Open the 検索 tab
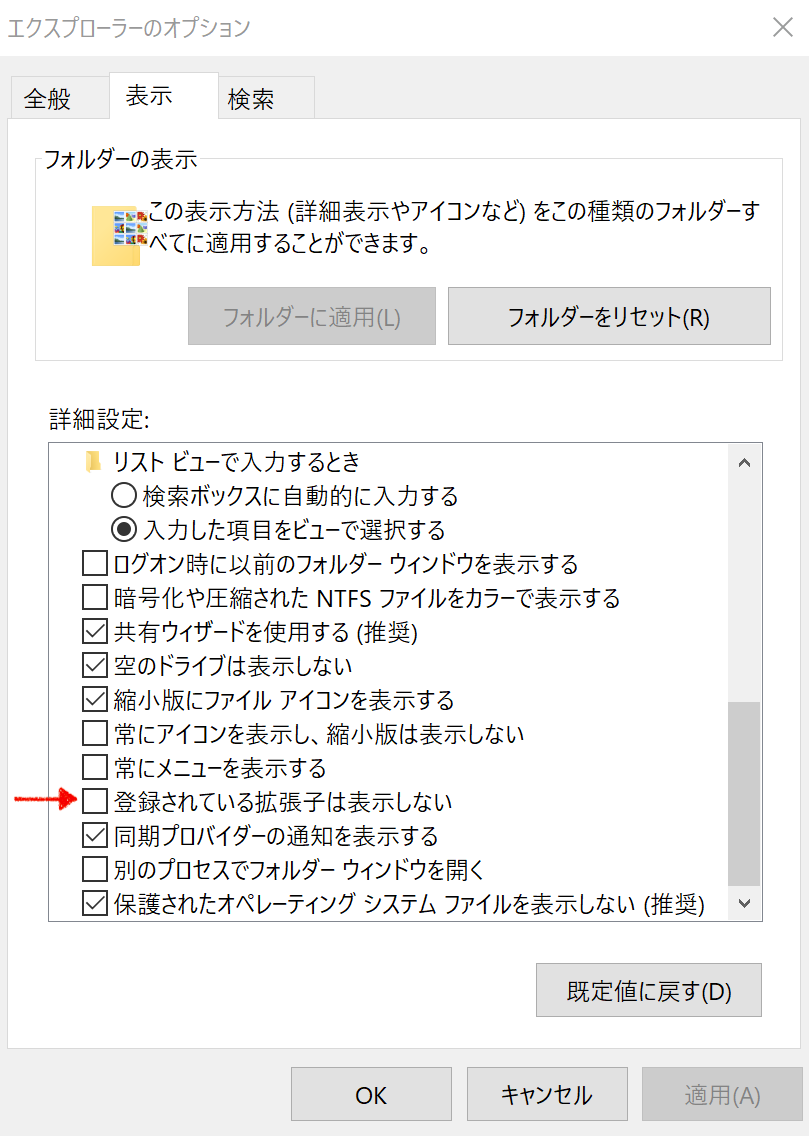Image resolution: width=809 pixels, height=1136 pixels. point(251,99)
